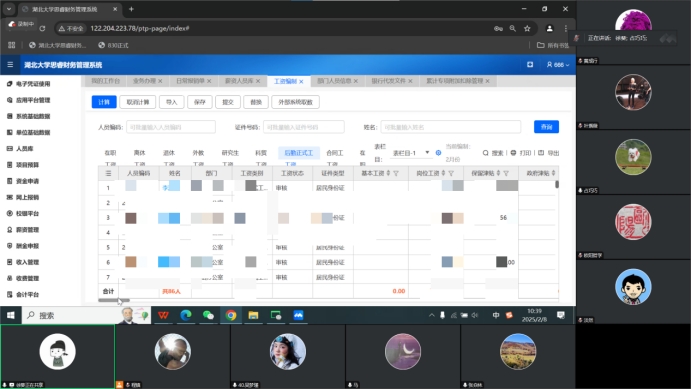Switch to the 银行代发文件 tab
Screen dimensions: 692x389
point(388,81)
